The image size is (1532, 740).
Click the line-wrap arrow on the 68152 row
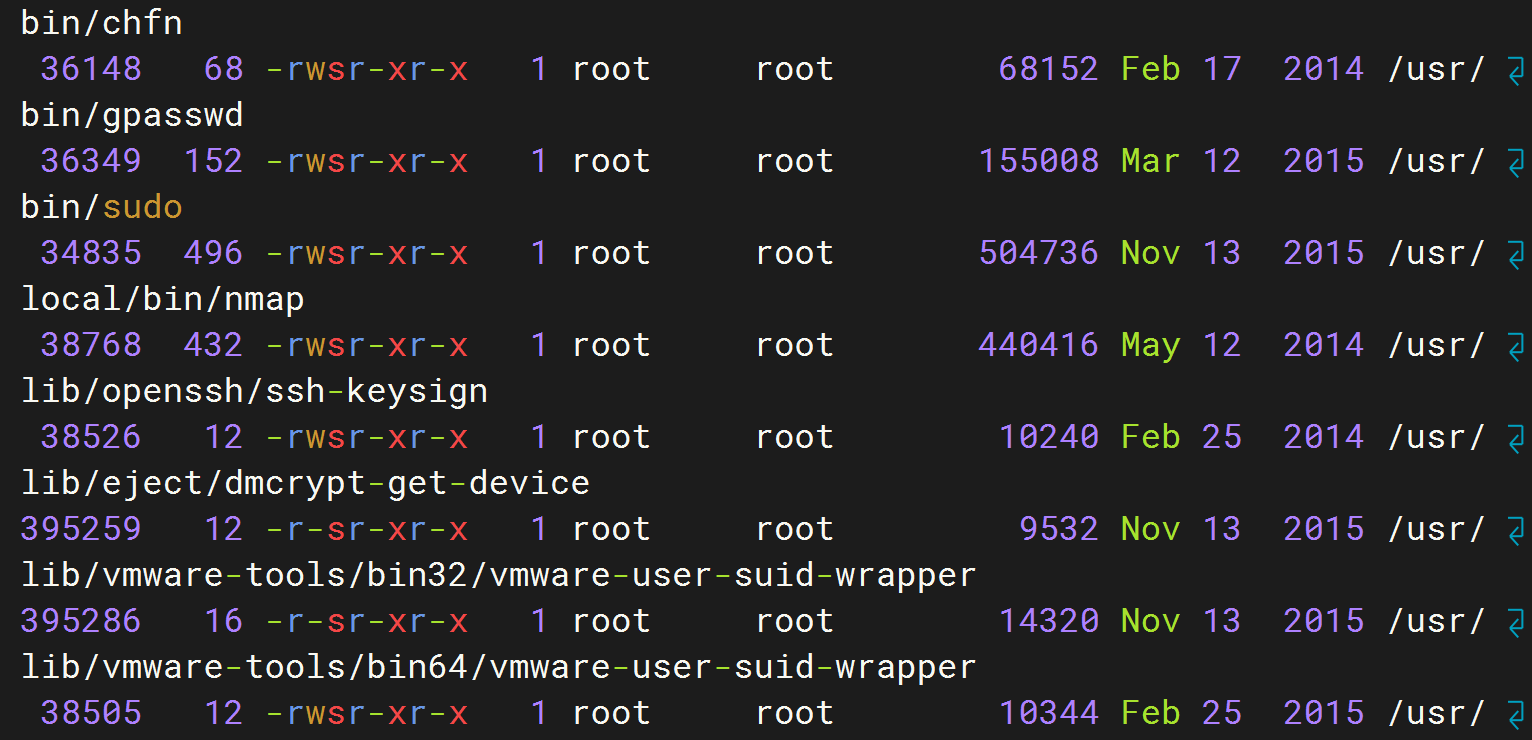(1515, 70)
